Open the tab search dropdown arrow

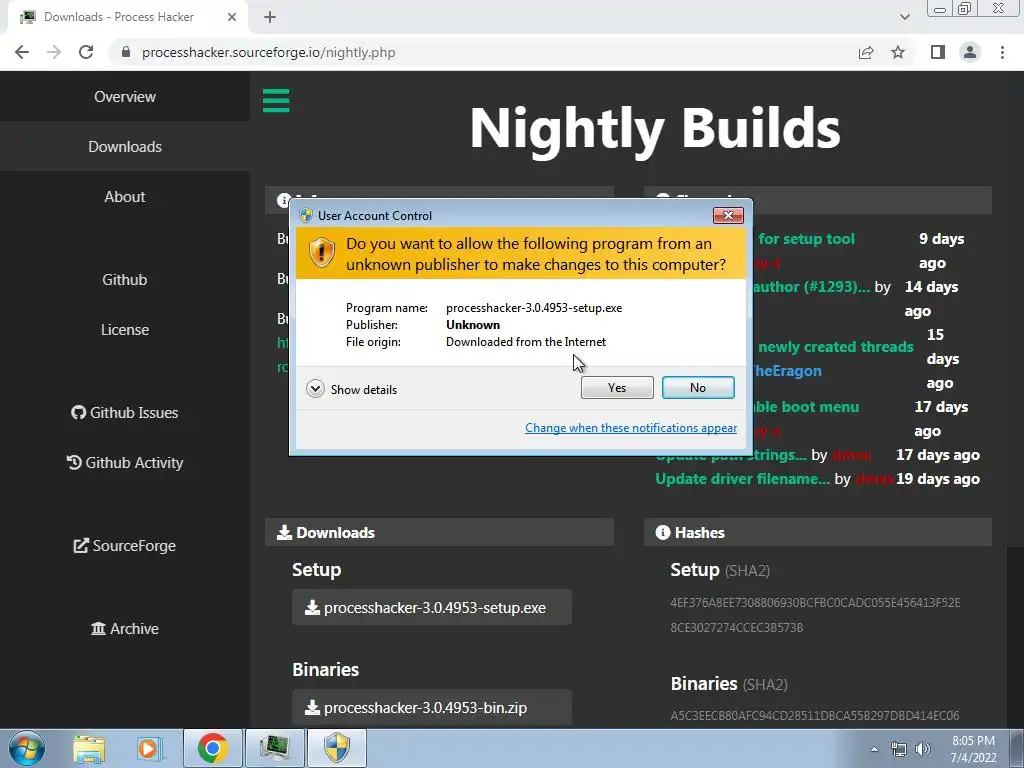904,17
